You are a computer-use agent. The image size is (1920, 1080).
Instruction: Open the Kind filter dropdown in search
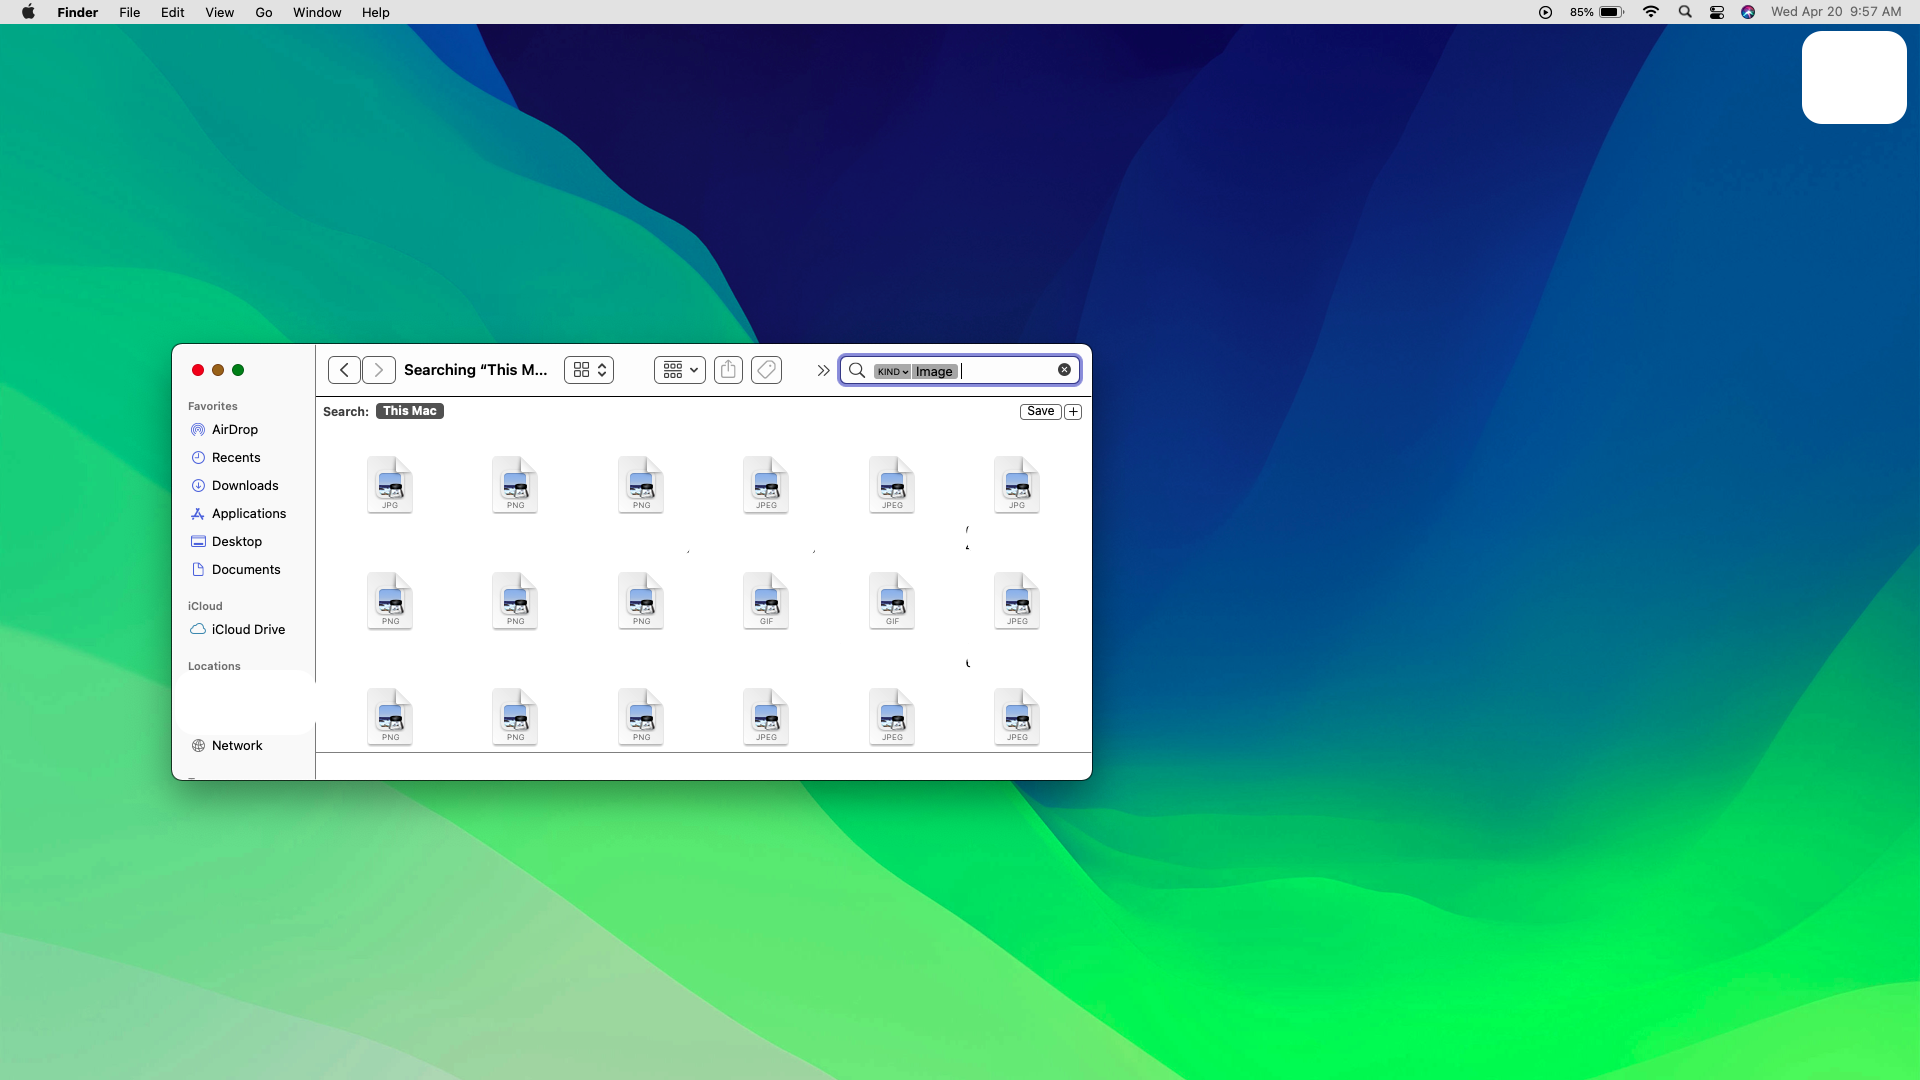(x=892, y=371)
